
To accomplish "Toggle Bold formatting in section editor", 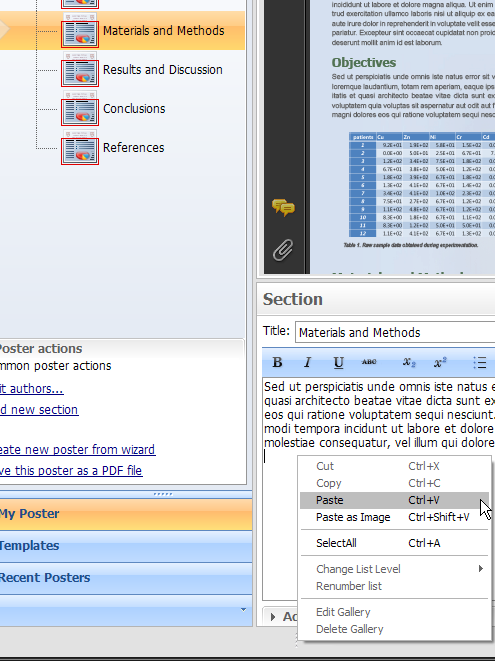I will tap(277, 363).
